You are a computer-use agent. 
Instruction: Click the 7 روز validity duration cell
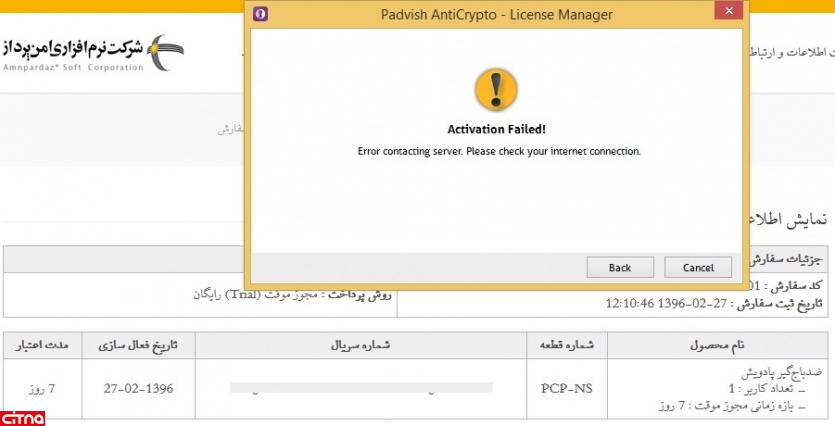point(42,389)
